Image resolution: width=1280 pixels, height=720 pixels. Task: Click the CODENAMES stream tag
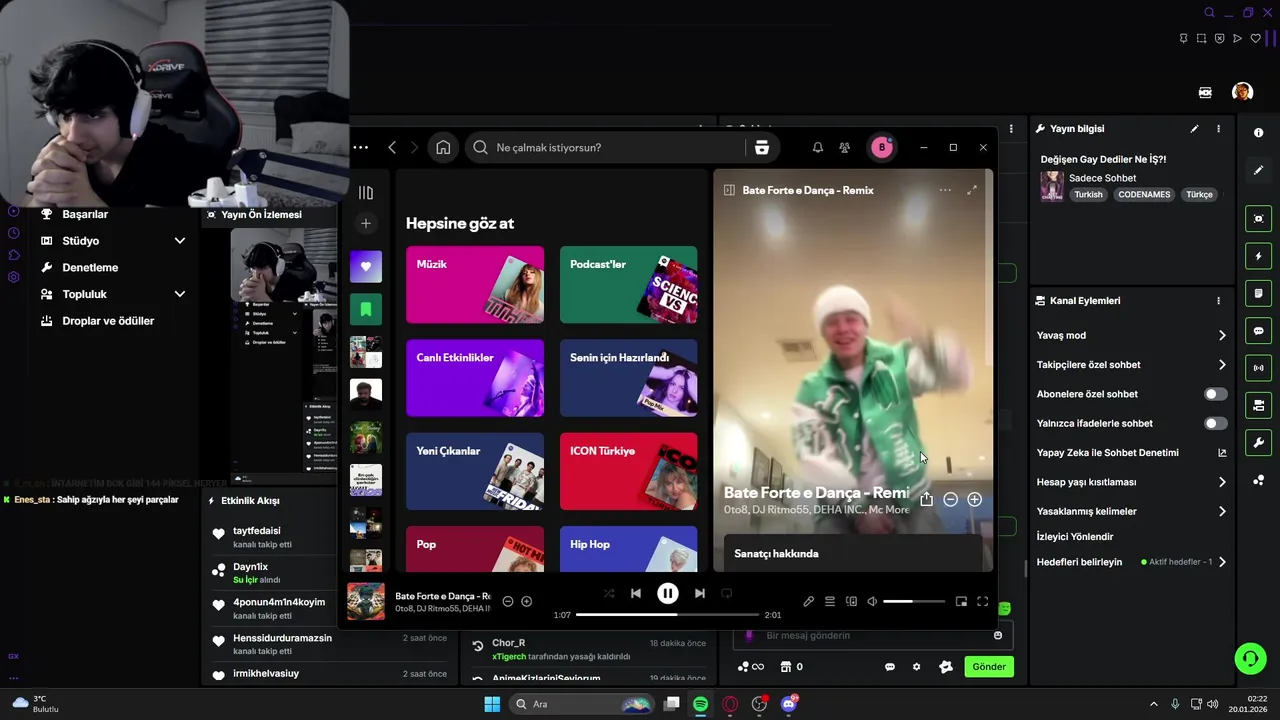pyautogui.click(x=1144, y=195)
